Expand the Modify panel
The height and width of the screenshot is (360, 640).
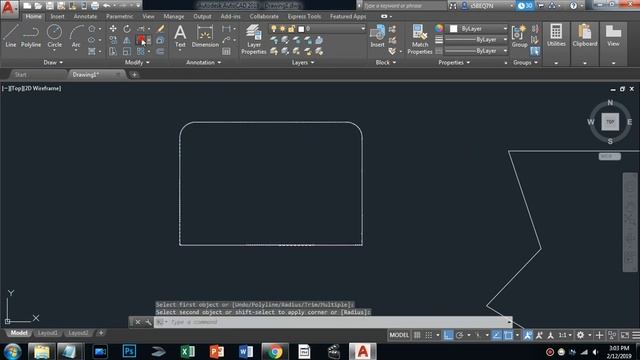pyautogui.click(x=137, y=62)
